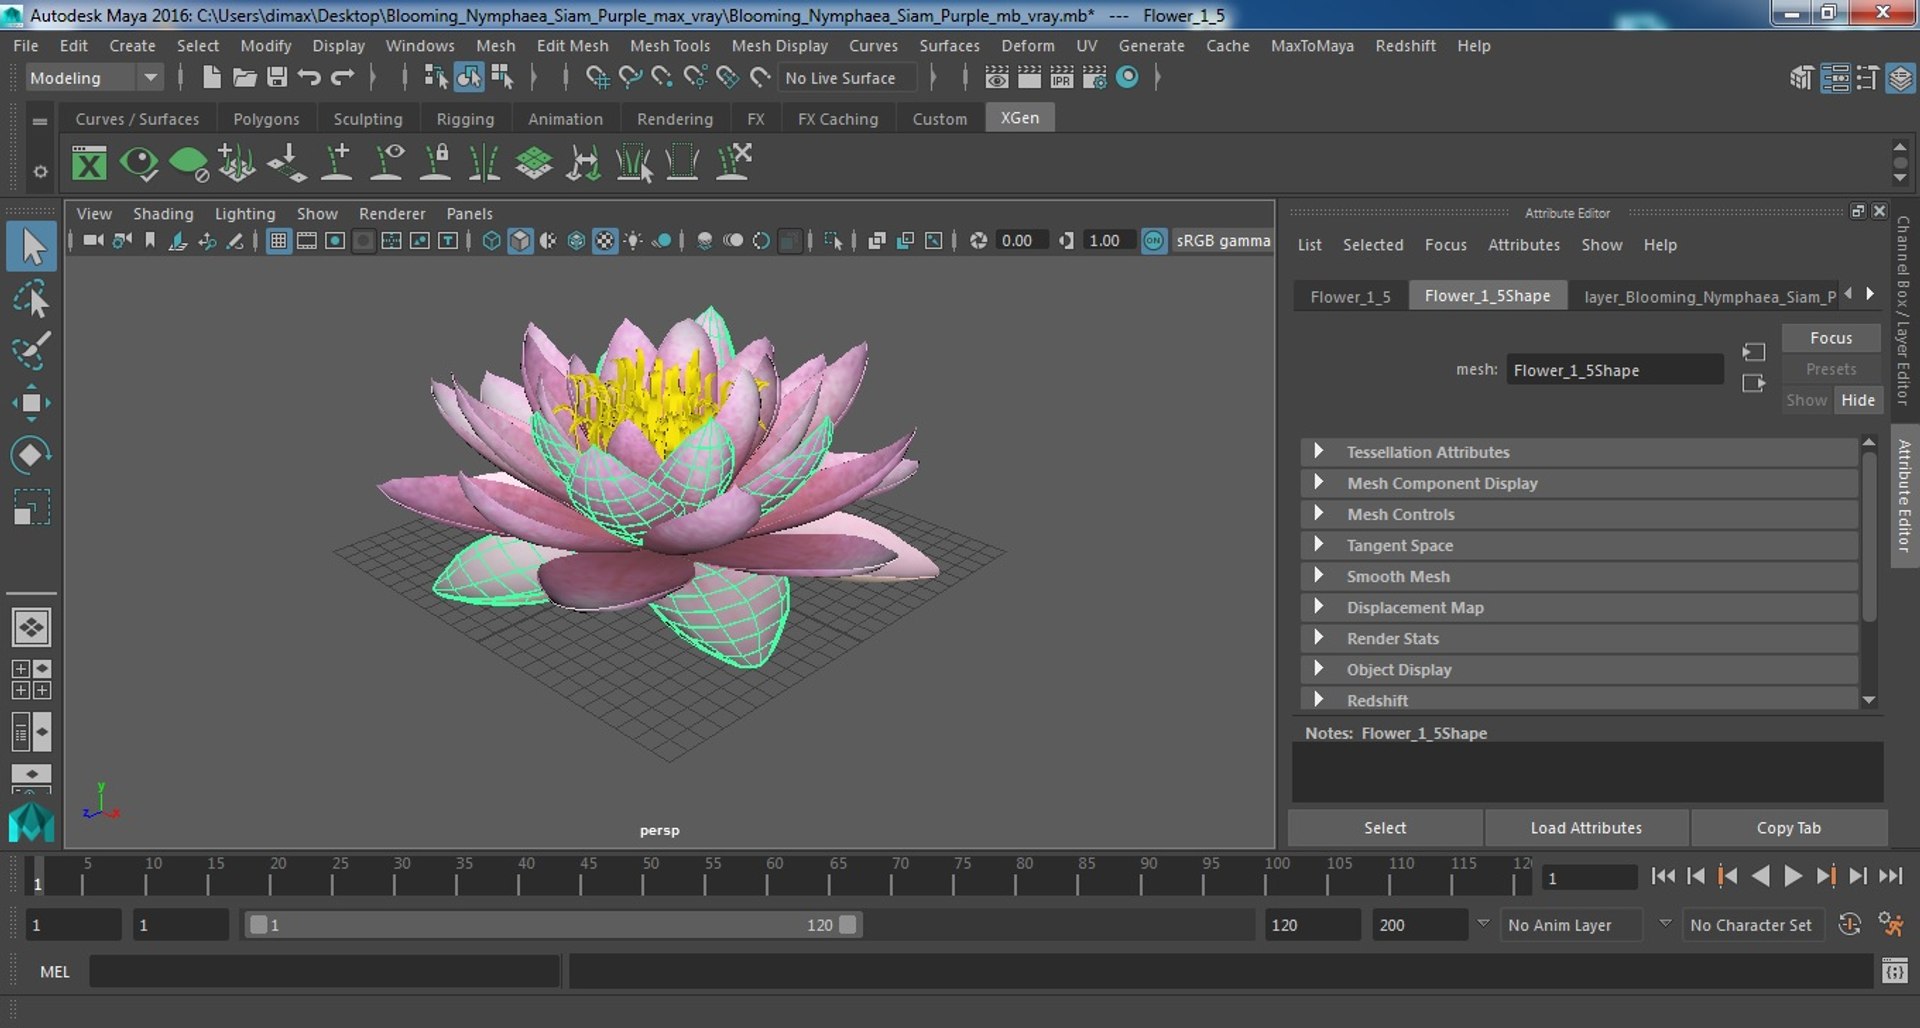The width and height of the screenshot is (1920, 1028).
Task: Toggle sRGB gamma color management button
Action: (x=1154, y=240)
